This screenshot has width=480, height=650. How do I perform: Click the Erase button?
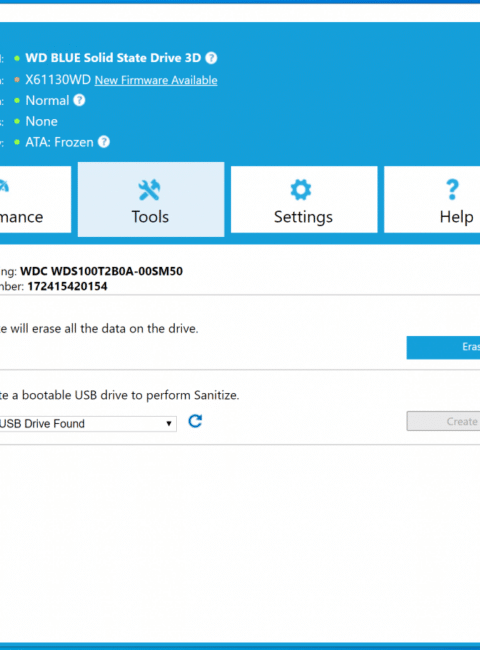coord(443,347)
